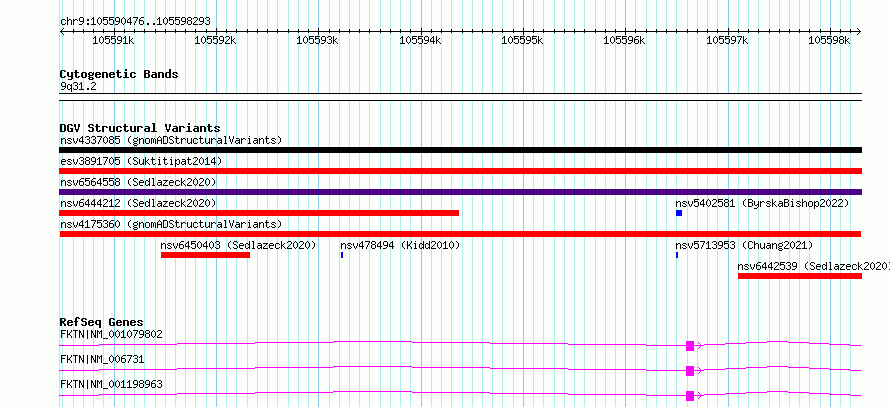Open the FKTN|NM_001079802 transcript label

pos(111,334)
